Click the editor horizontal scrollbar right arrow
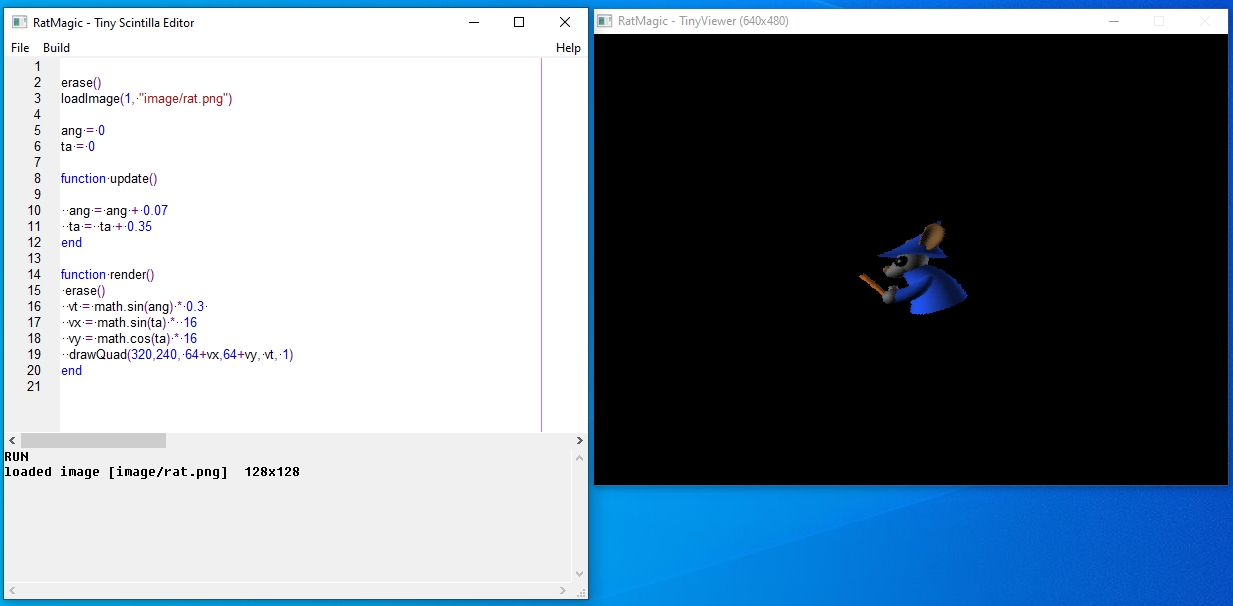This screenshot has width=1233, height=606. pos(580,440)
